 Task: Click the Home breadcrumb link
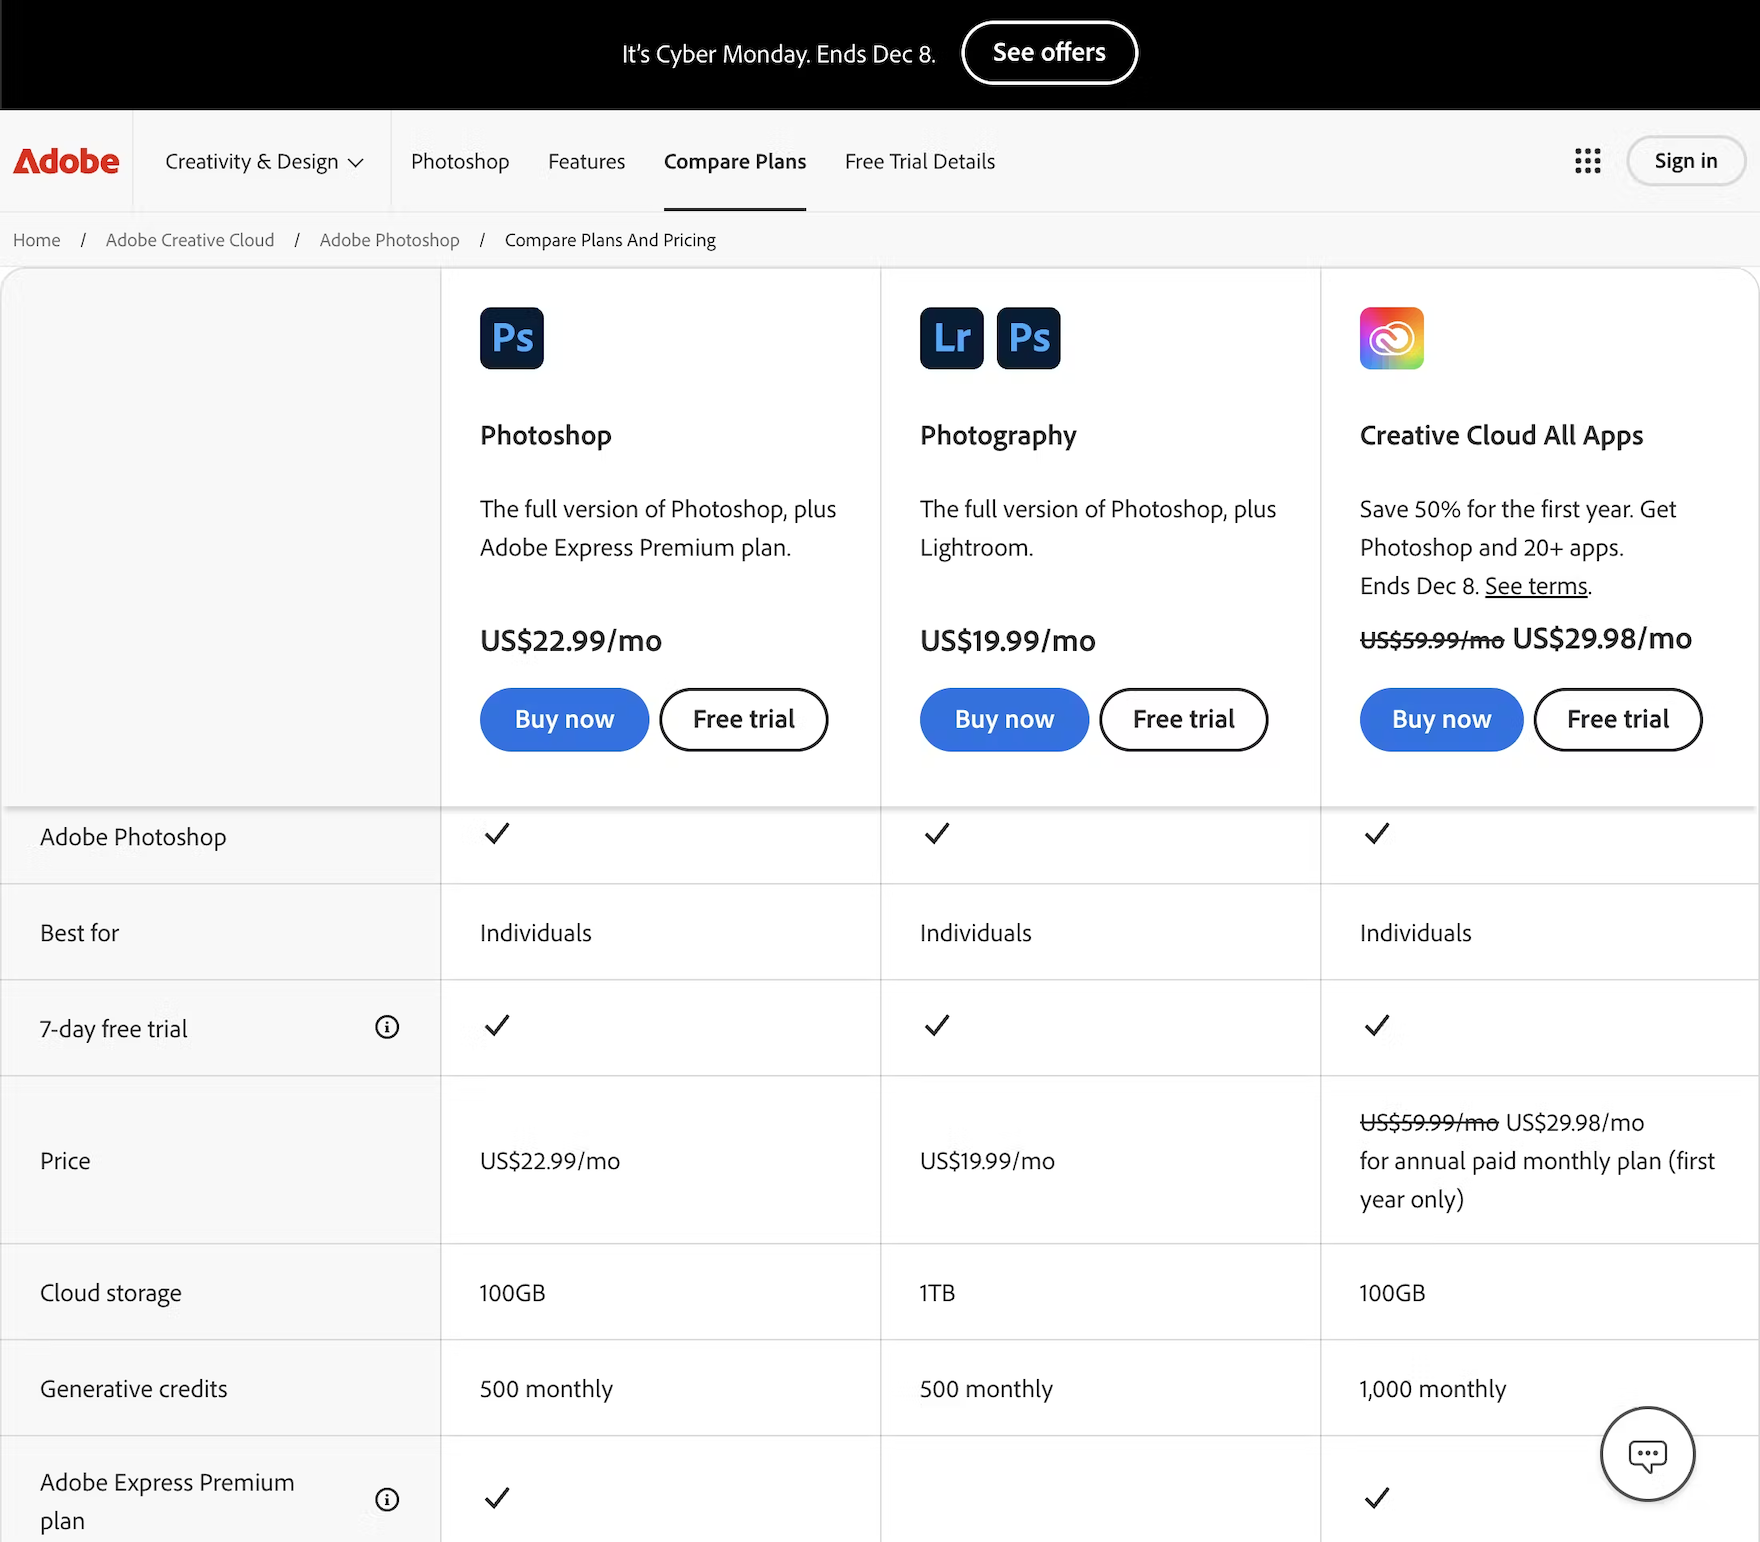(x=37, y=240)
